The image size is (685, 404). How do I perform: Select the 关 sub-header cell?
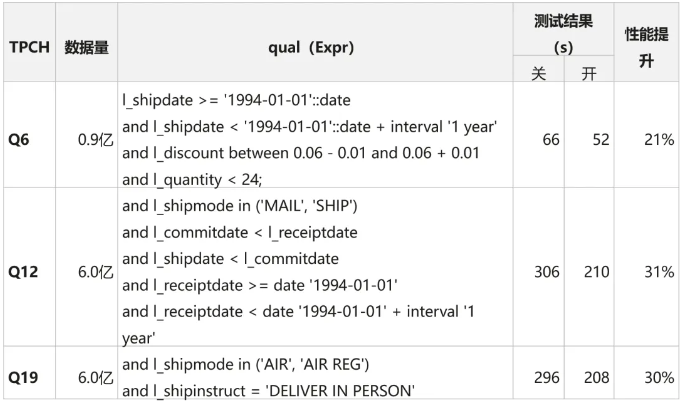pyautogui.click(x=539, y=73)
